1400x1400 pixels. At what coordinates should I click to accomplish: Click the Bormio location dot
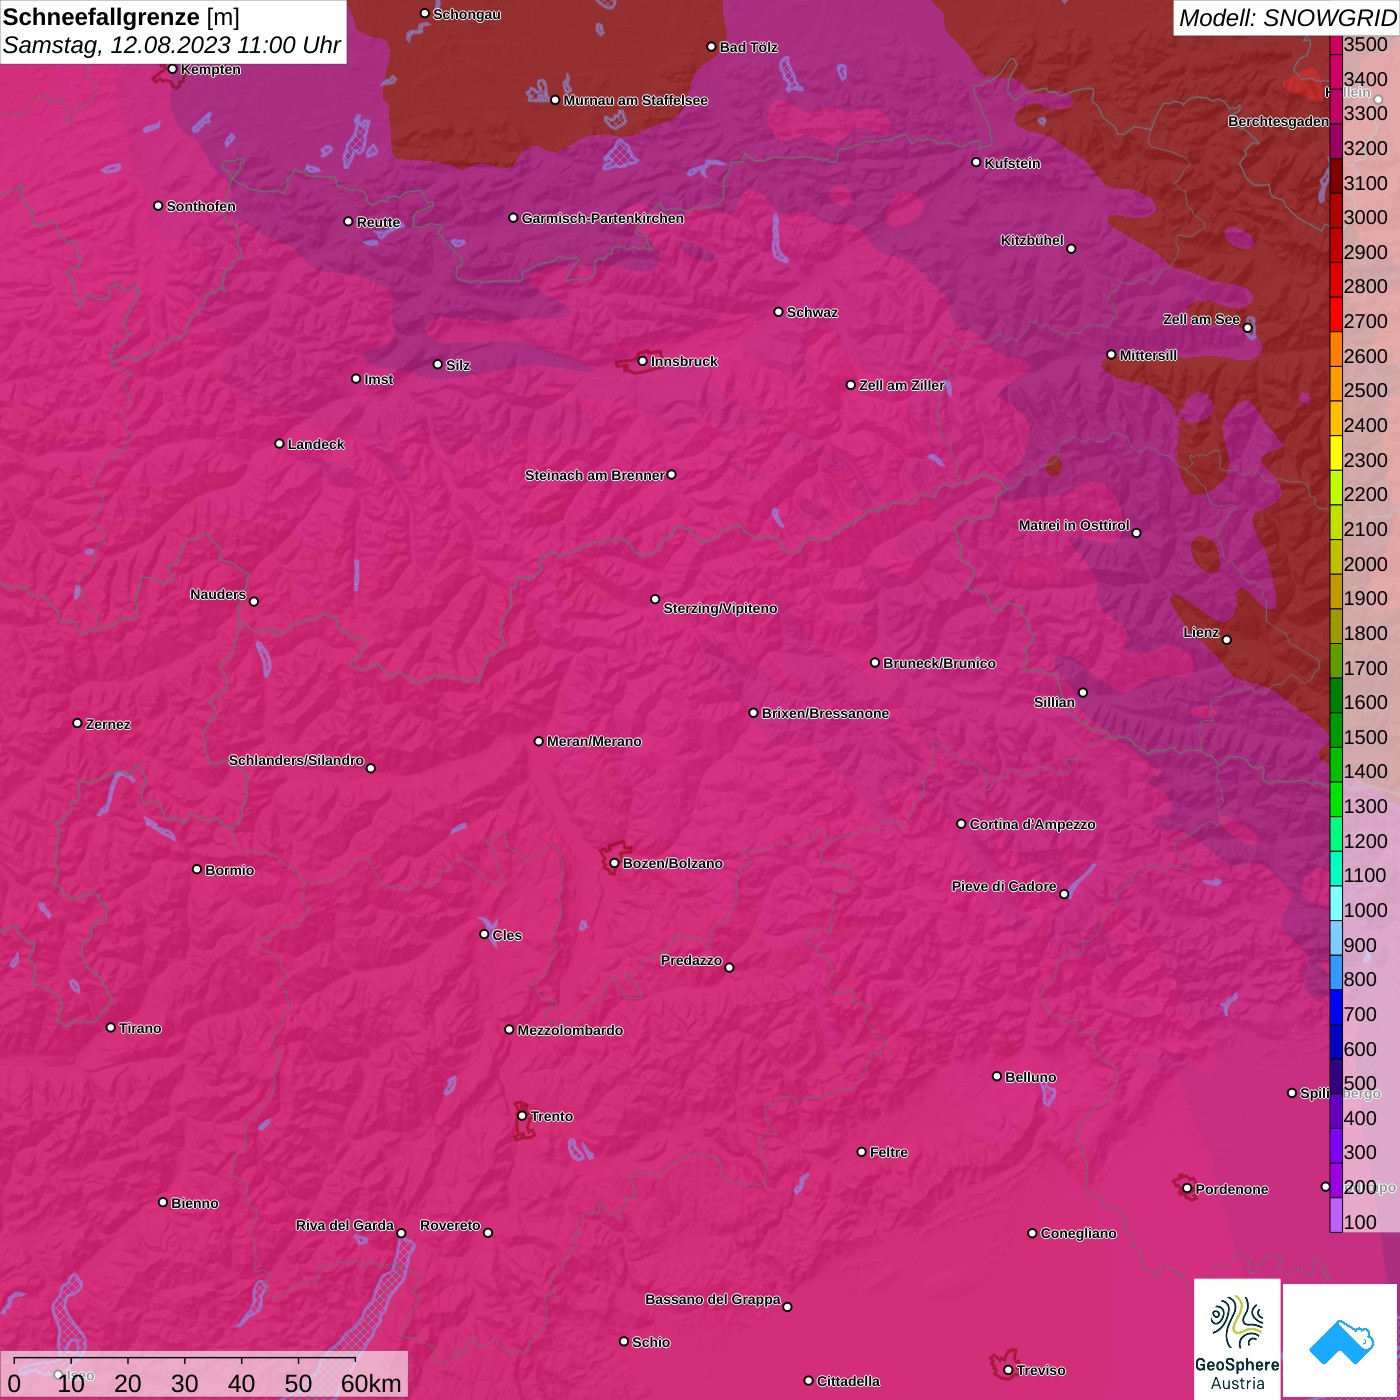pos(197,869)
